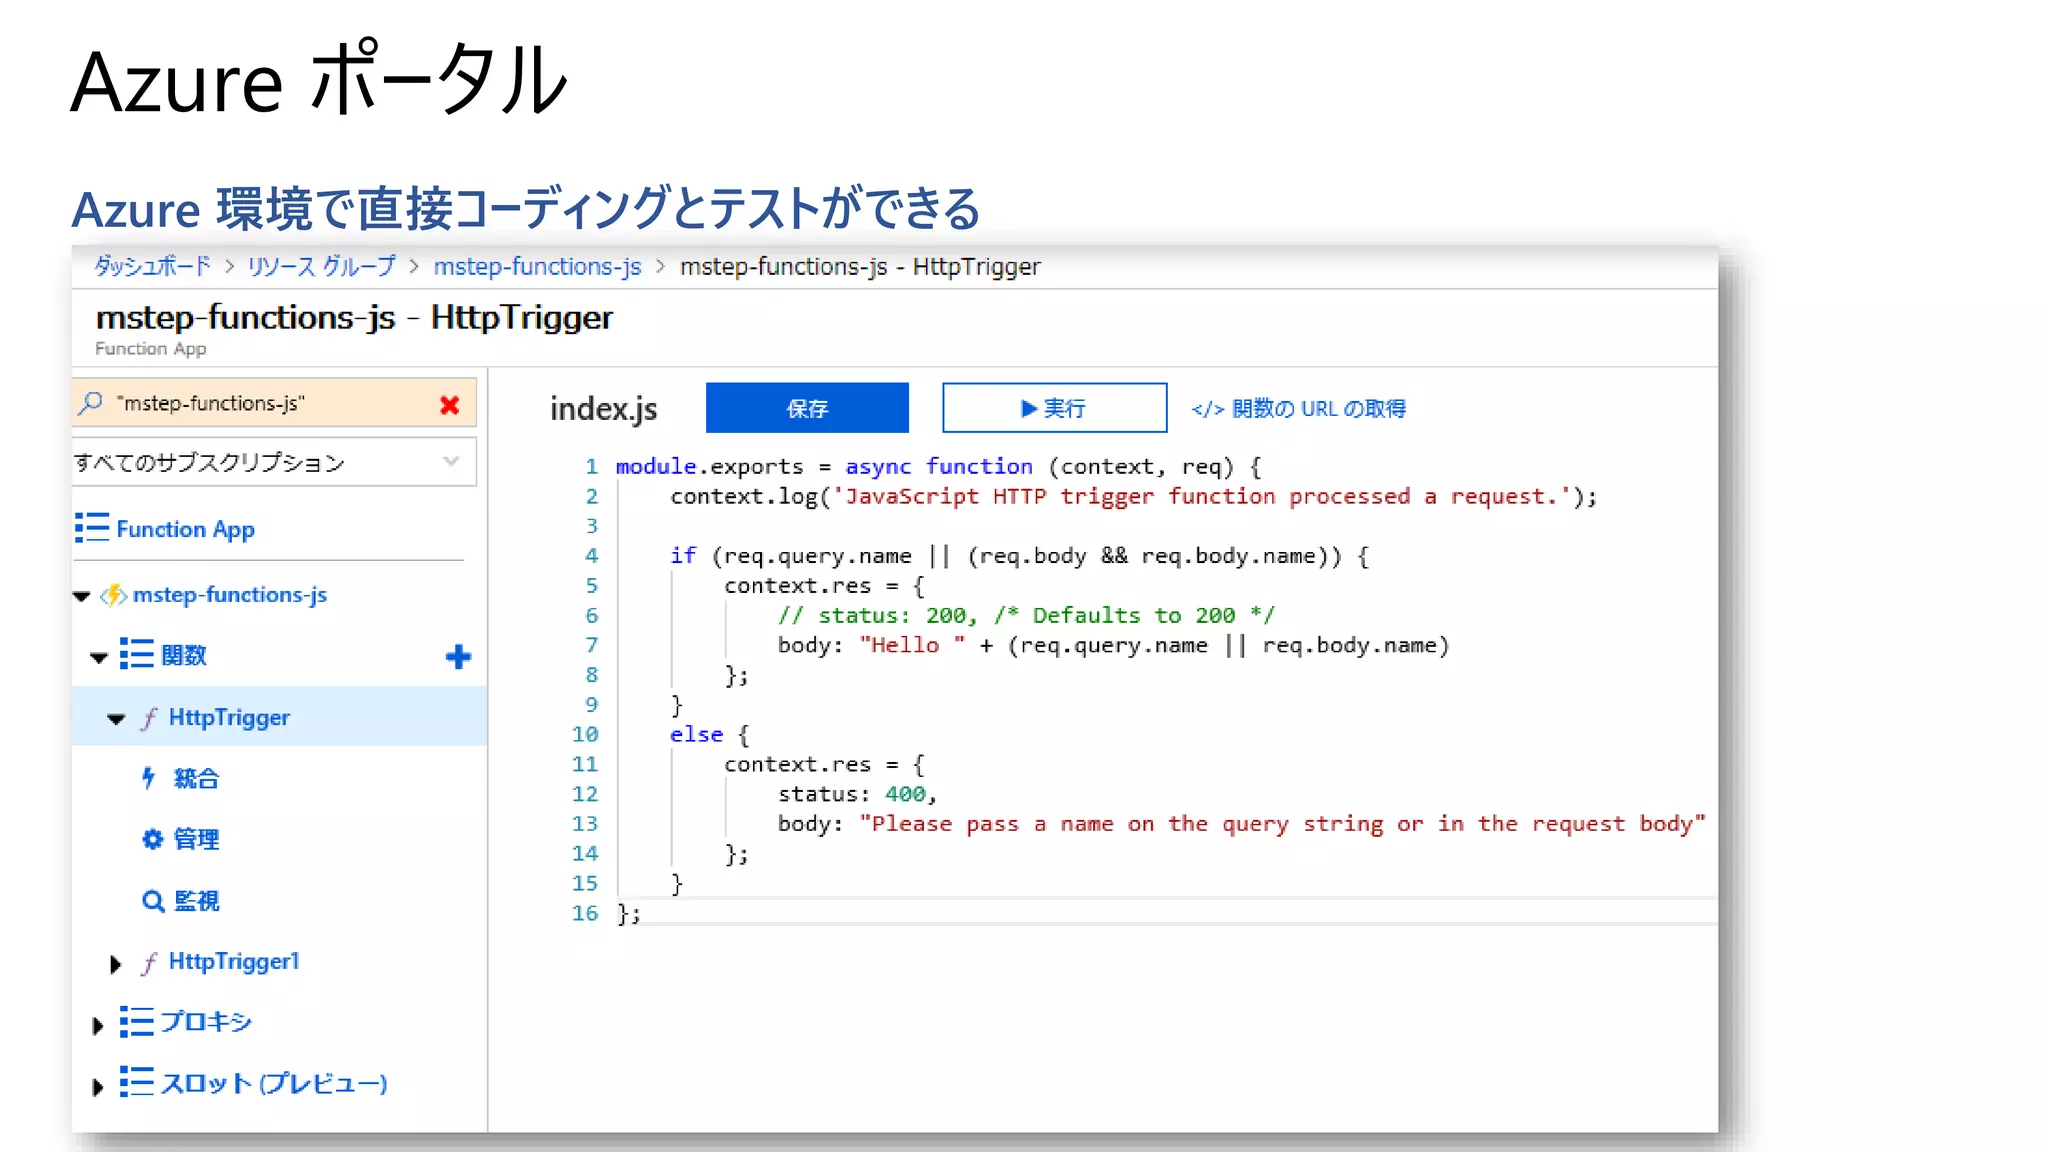Select the HttpTrigger1 tree item

(234, 962)
